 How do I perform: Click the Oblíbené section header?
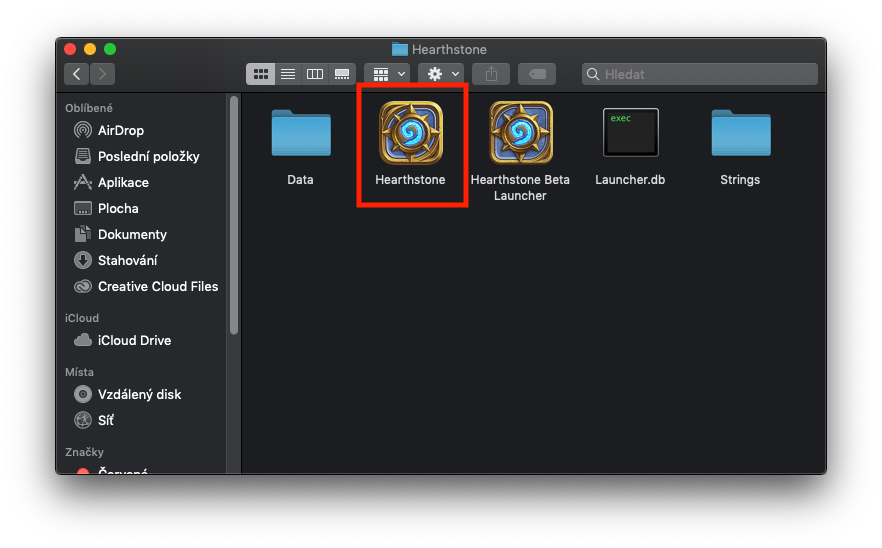pos(89,108)
